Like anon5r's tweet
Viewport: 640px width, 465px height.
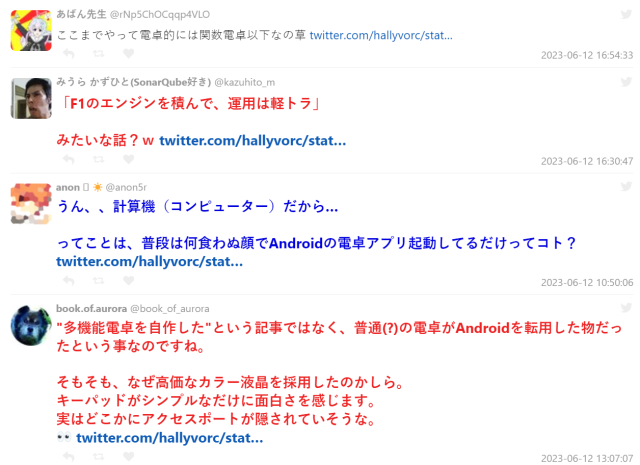[129, 280]
